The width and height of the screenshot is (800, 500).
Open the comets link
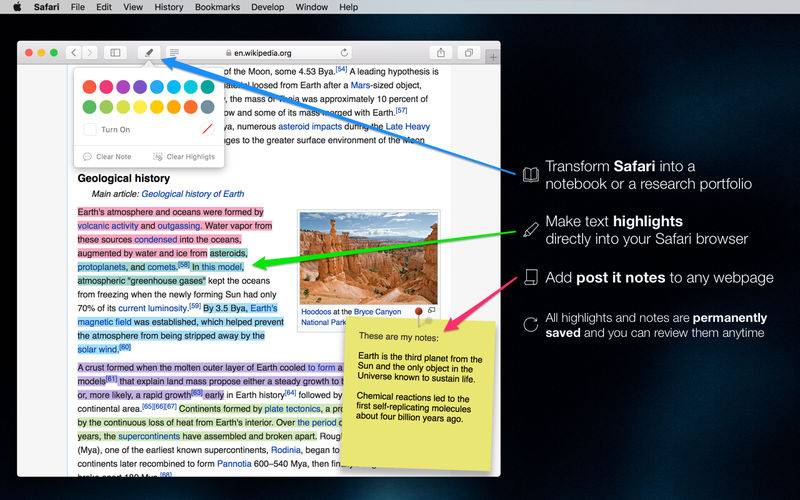tap(161, 267)
